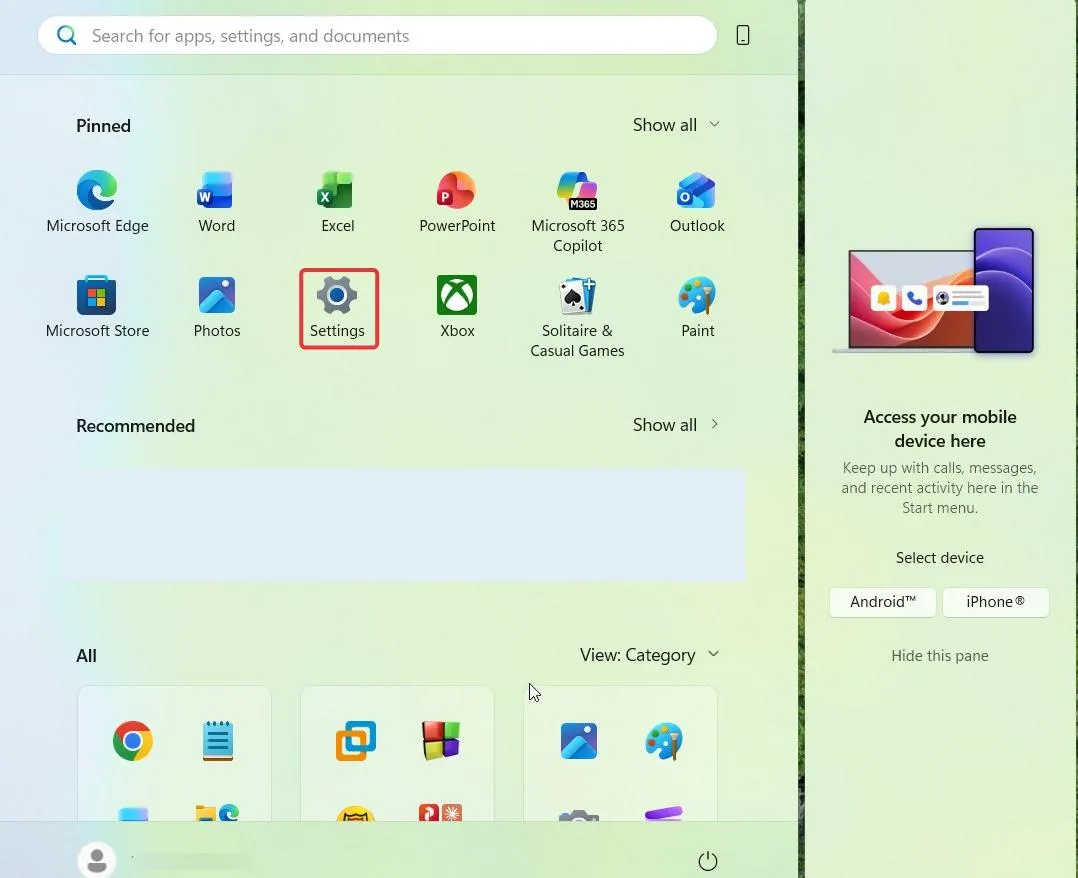Image resolution: width=1078 pixels, height=878 pixels.
Task: Expand Pinned with Show all
Action: pyautogui.click(x=676, y=124)
